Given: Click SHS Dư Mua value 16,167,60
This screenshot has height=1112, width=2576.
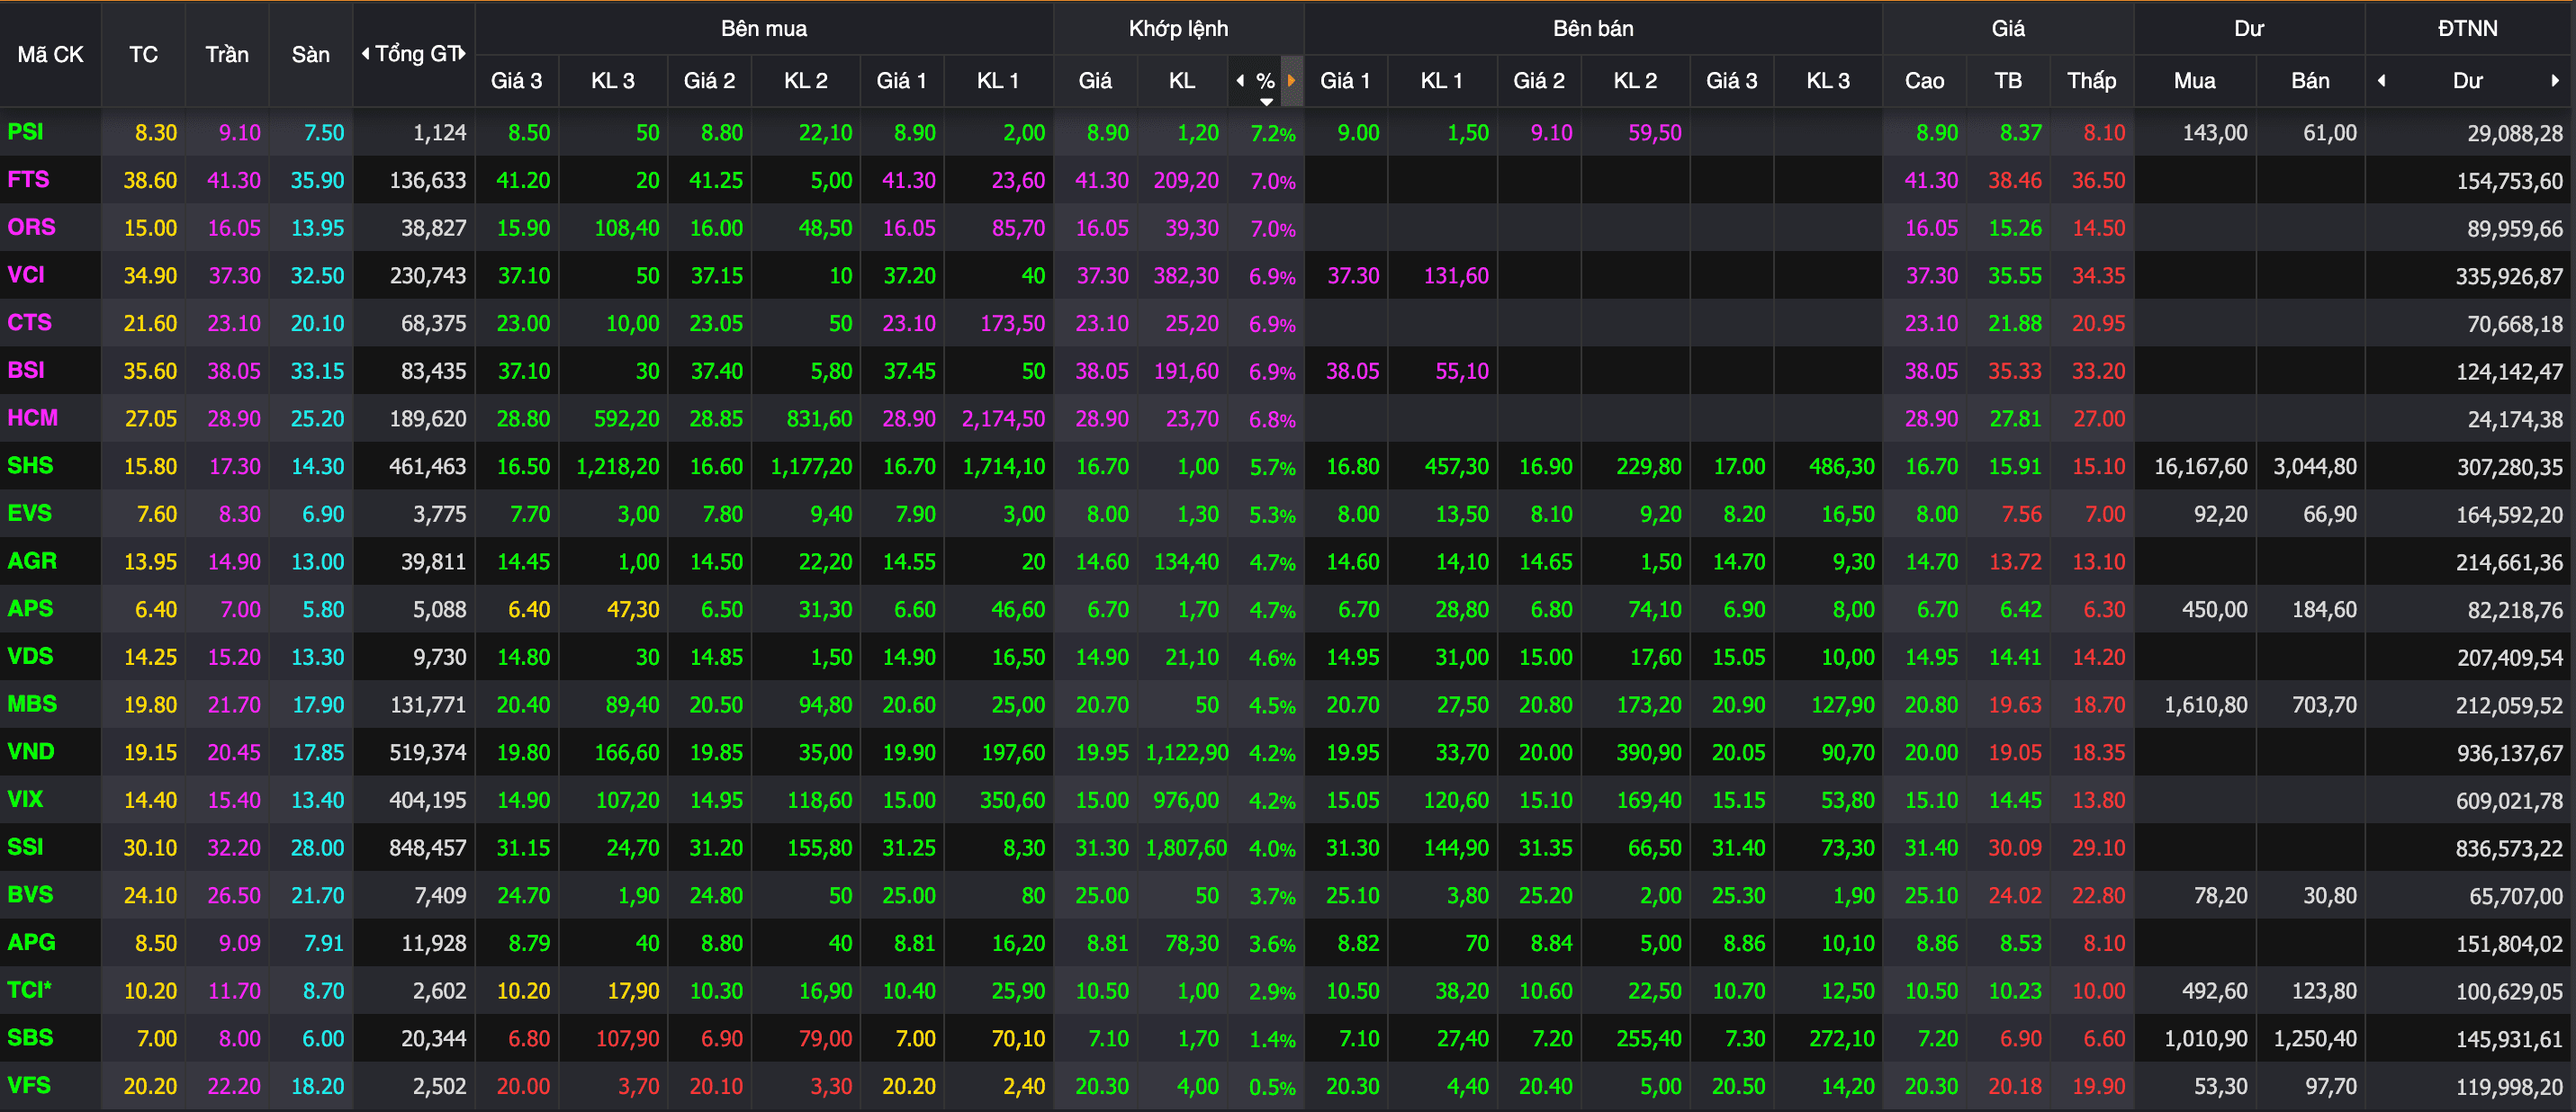Looking at the screenshot, I should point(2200,467).
